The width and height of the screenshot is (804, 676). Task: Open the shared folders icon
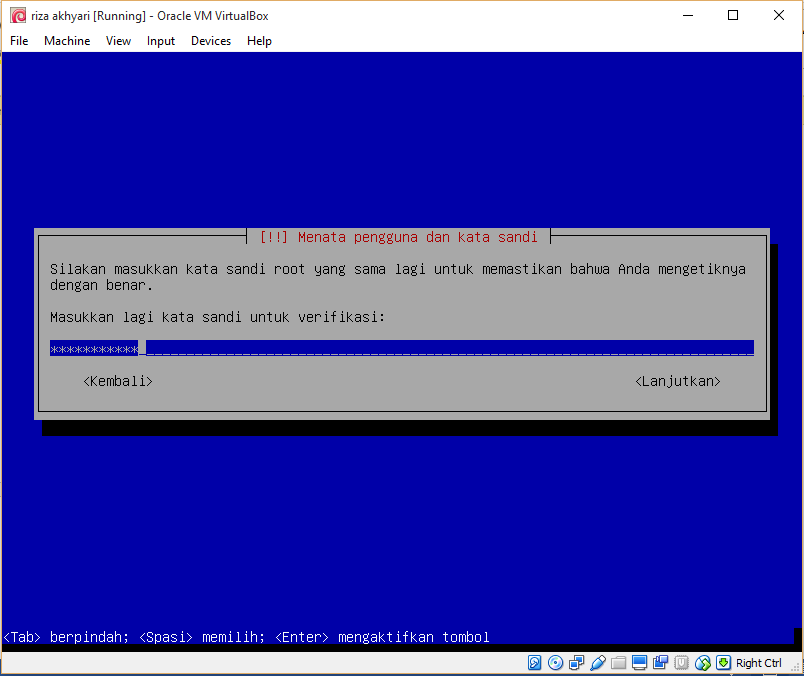coord(618,663)
